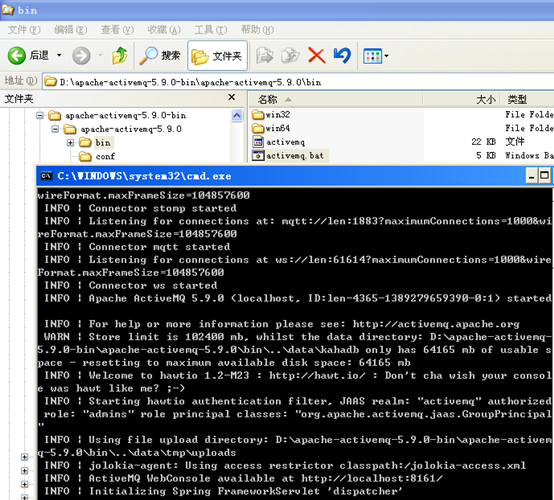This screenshot has height=500, width=554.
Task: Click the red Delete X icon
Action: tap(316, 55)
